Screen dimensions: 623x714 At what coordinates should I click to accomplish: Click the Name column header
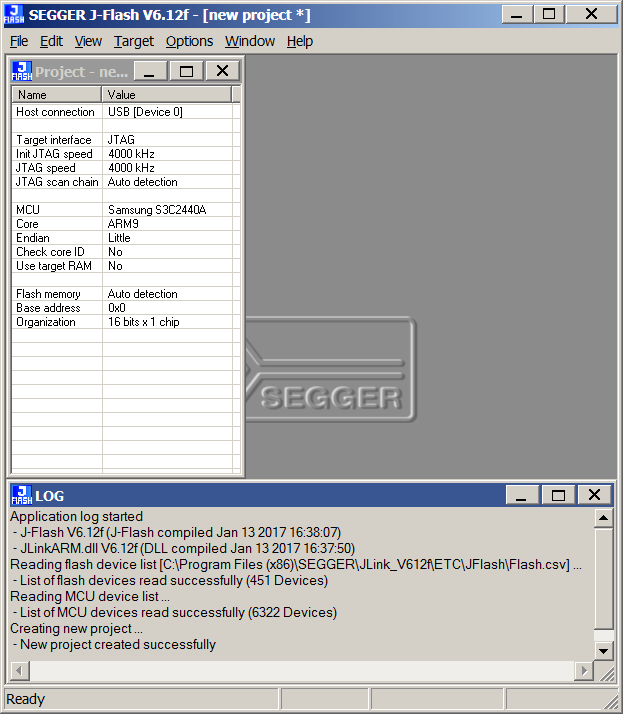pyautogui.click(x=57, y=95)
